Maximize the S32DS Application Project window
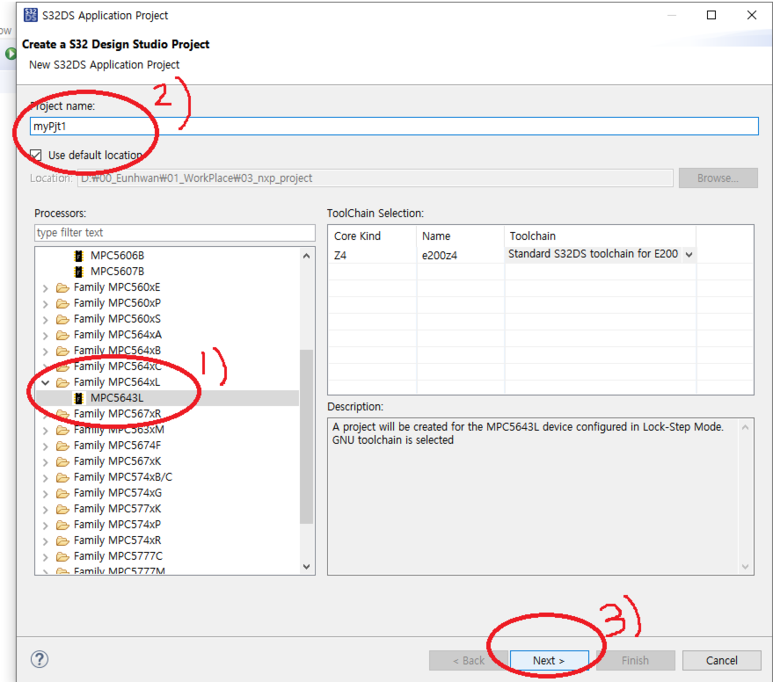Image resolution: width=773 pixels, height=682 pixels. point(711,15)
